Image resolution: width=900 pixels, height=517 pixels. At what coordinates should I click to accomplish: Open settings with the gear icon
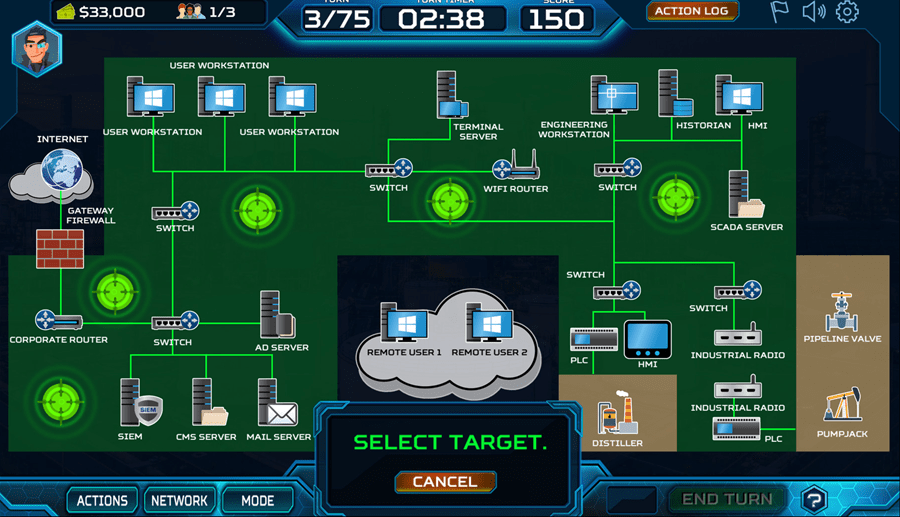pyautogui.click(x=847, y=11)
